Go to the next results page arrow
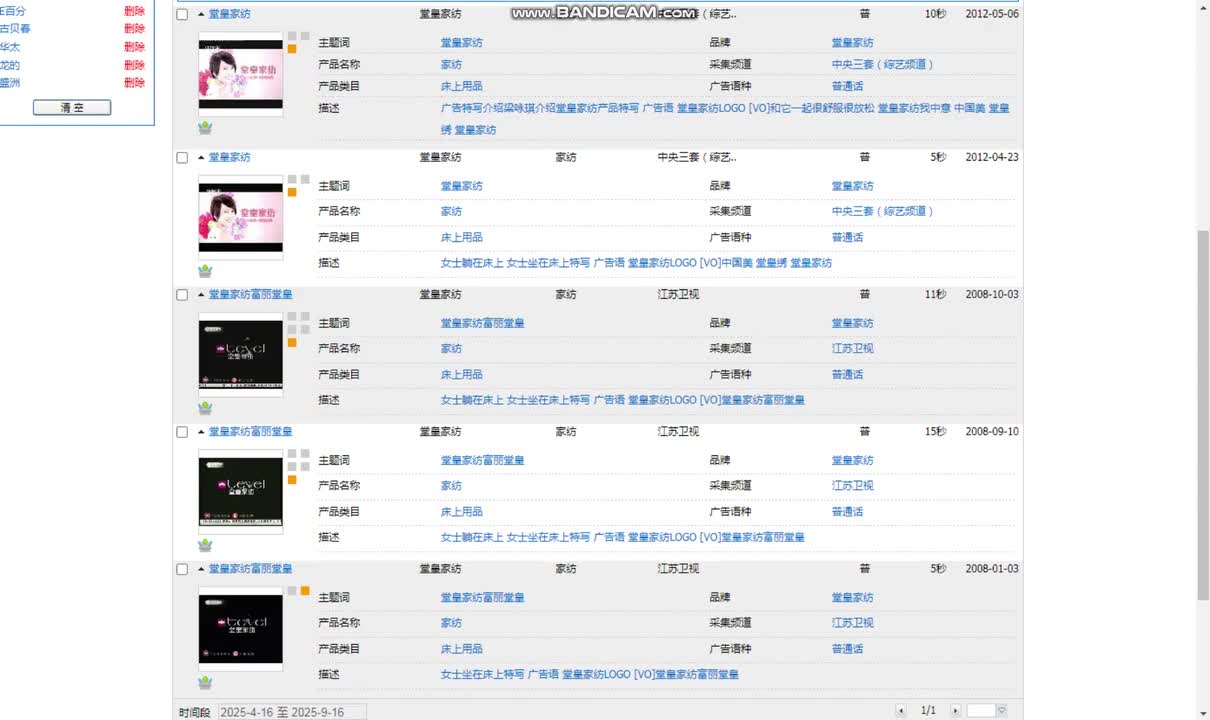Image resolution: width=1210 pixels, height=720 pixels. pyautogui.click(x=956, y=711)
